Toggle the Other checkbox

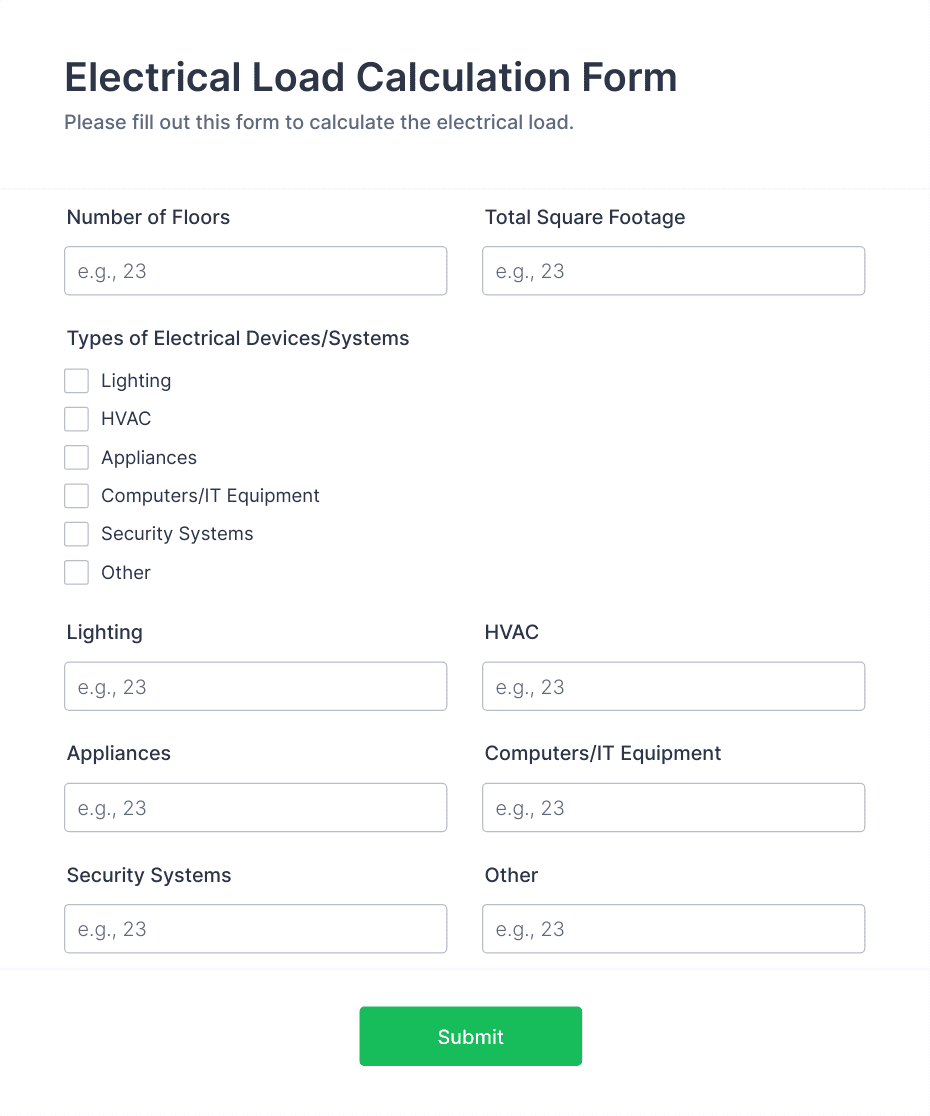(76, 572)
